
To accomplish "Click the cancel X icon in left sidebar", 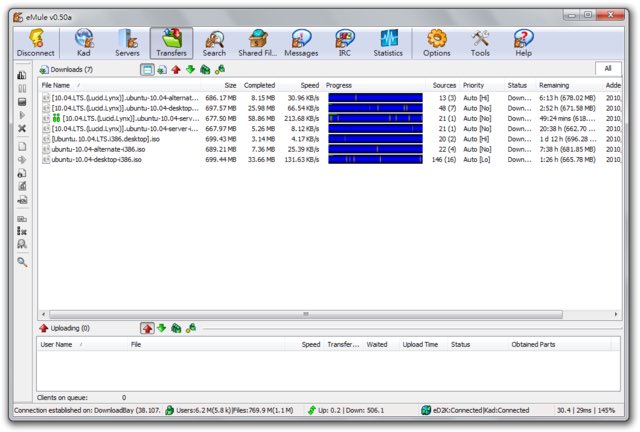I will click(x=22, y=129).
